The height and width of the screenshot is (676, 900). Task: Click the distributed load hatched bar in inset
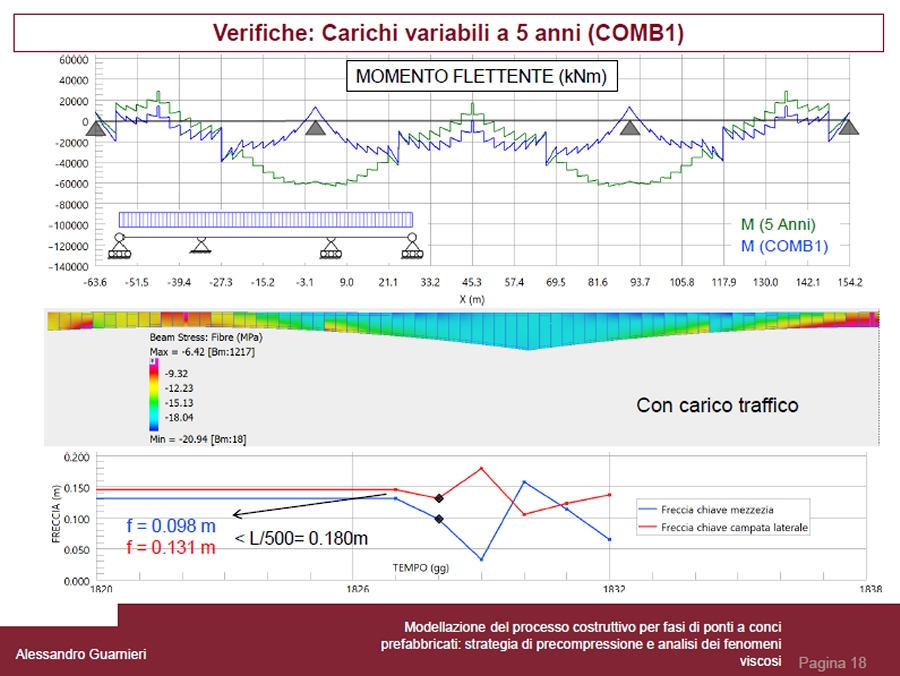tap(265, 220)
